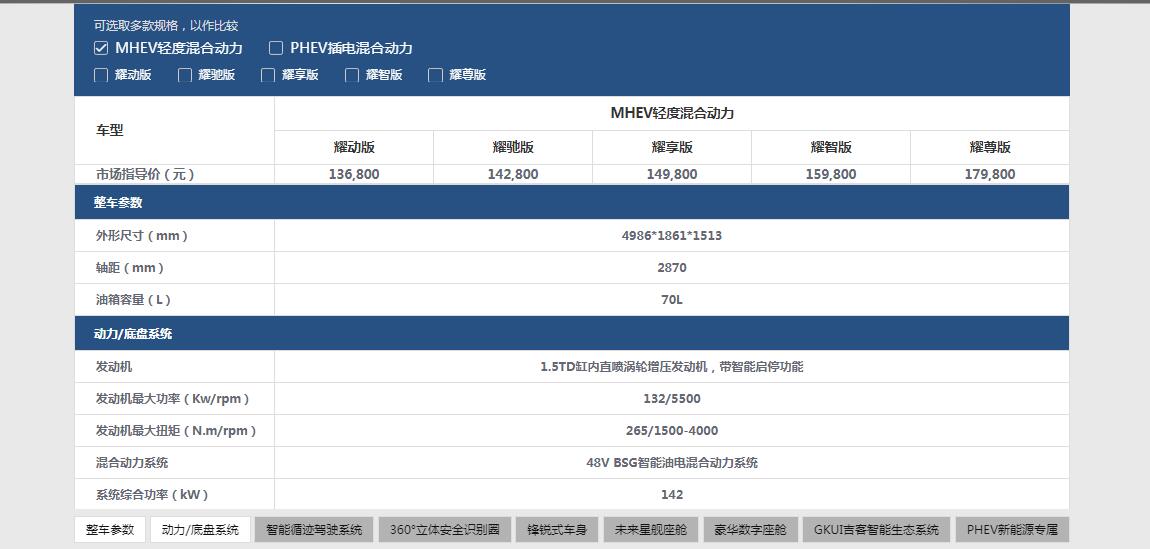
Task: Click the 1.5TD缸内直喷涡轮增压发动机 description
Action: pos(672,366)
